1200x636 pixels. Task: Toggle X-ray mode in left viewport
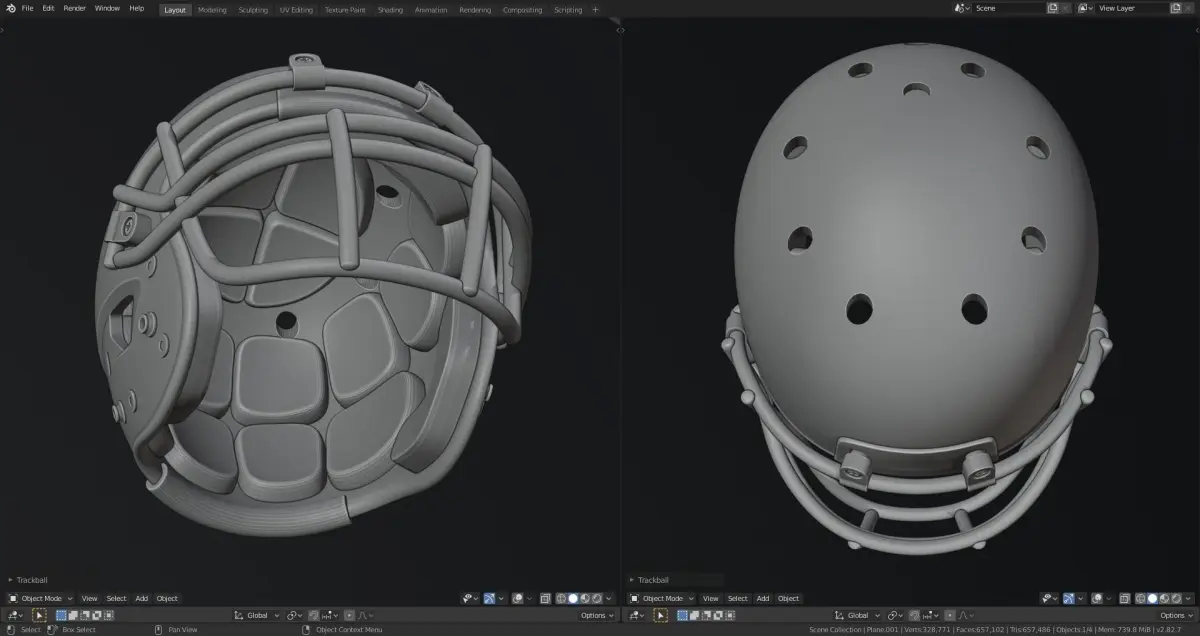click(545, 598)
